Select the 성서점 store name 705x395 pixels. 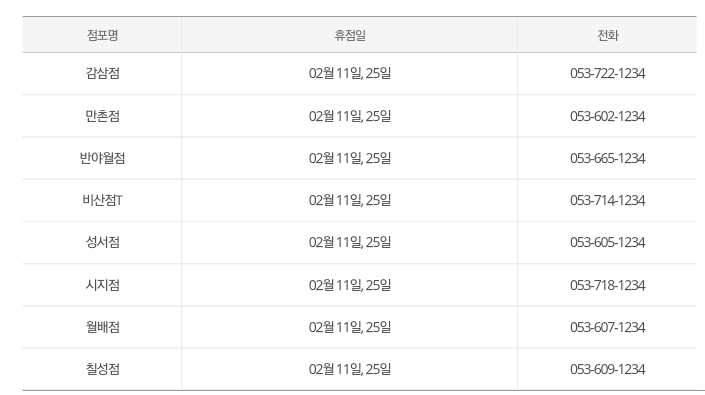click(103, 242)
